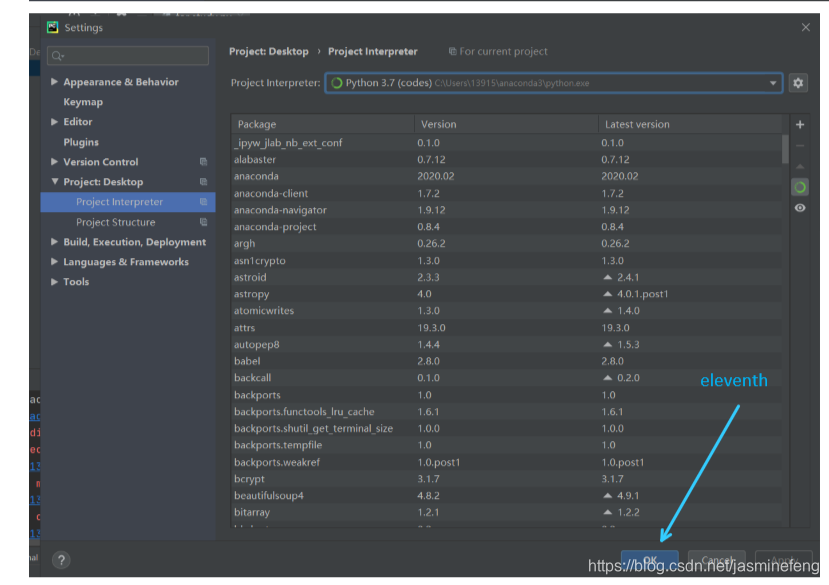This screenshot has height=585, width=829.
Task: Click the upgrade arrow next to bitarray 1.2.2
Action: [607, 513]
